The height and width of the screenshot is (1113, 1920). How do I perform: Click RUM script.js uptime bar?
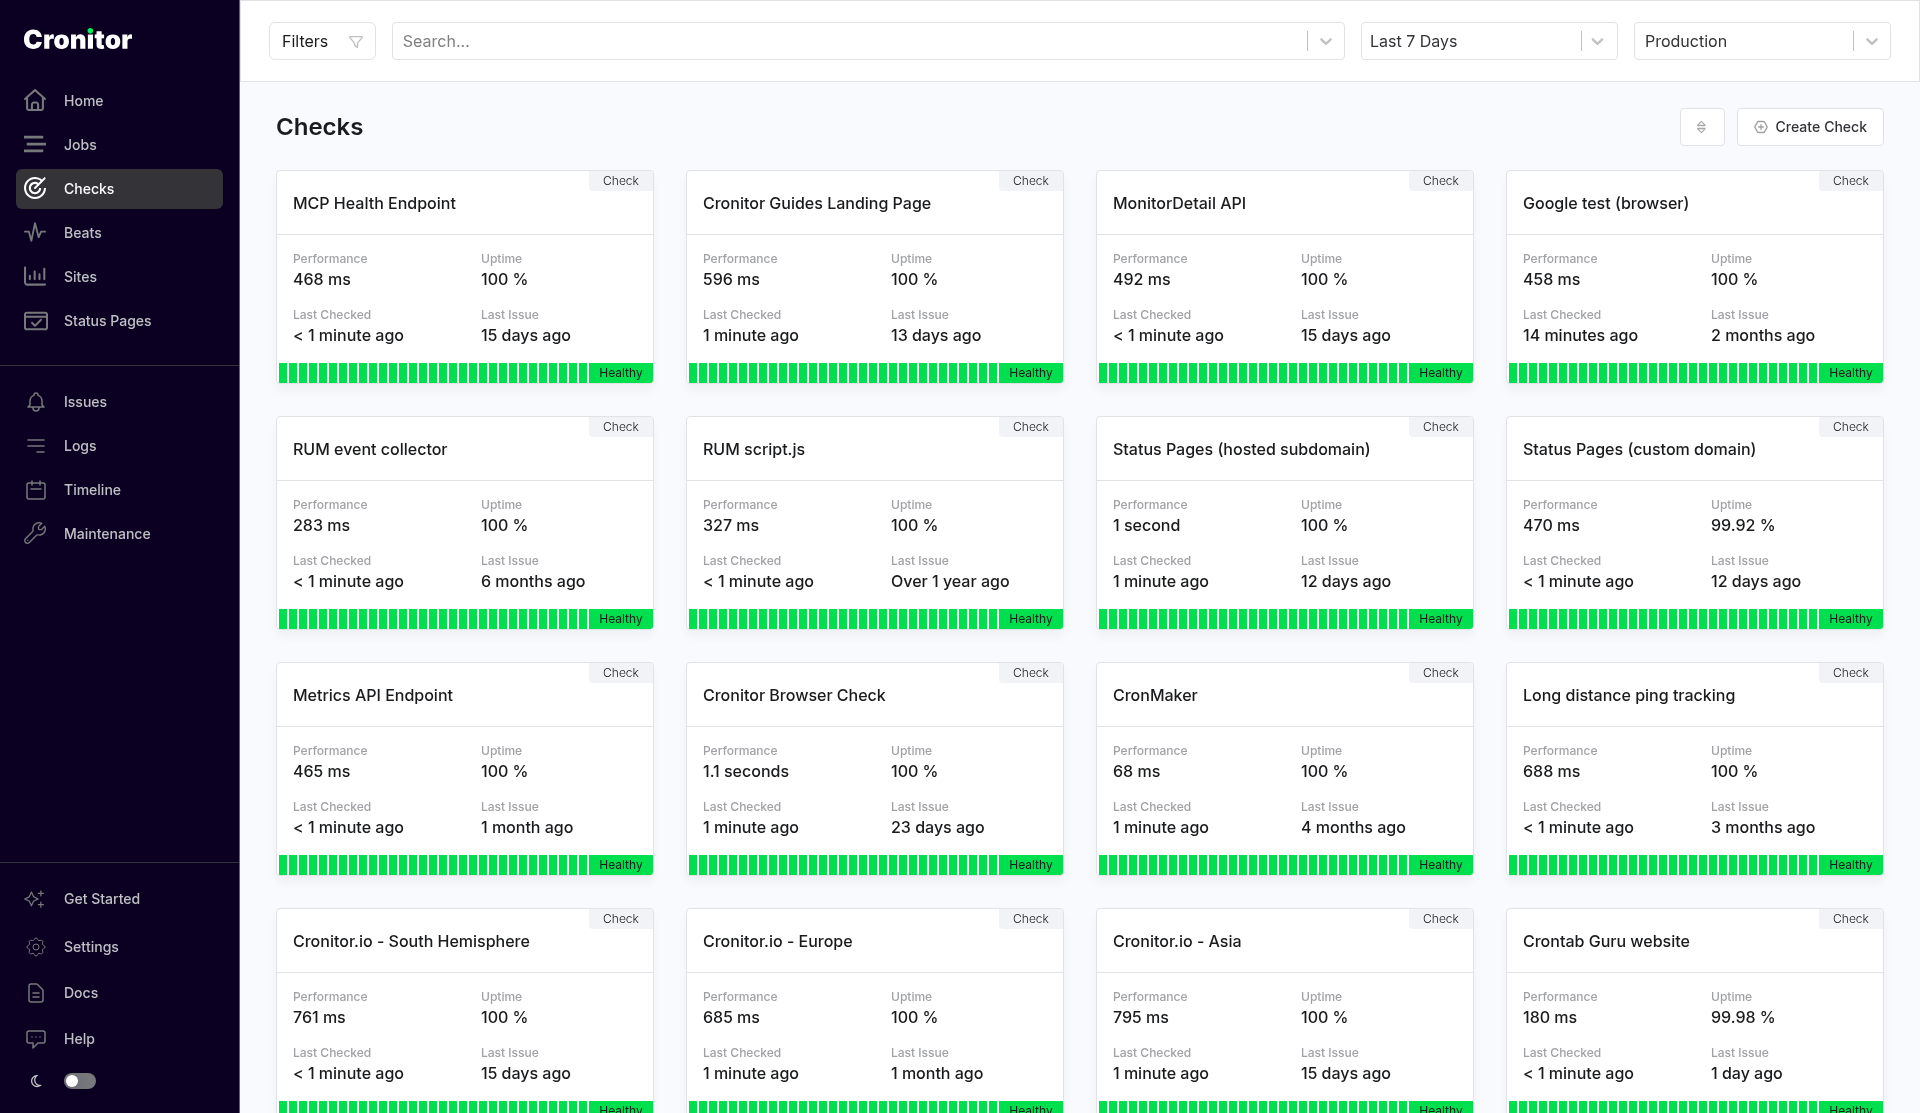point(843,619)
